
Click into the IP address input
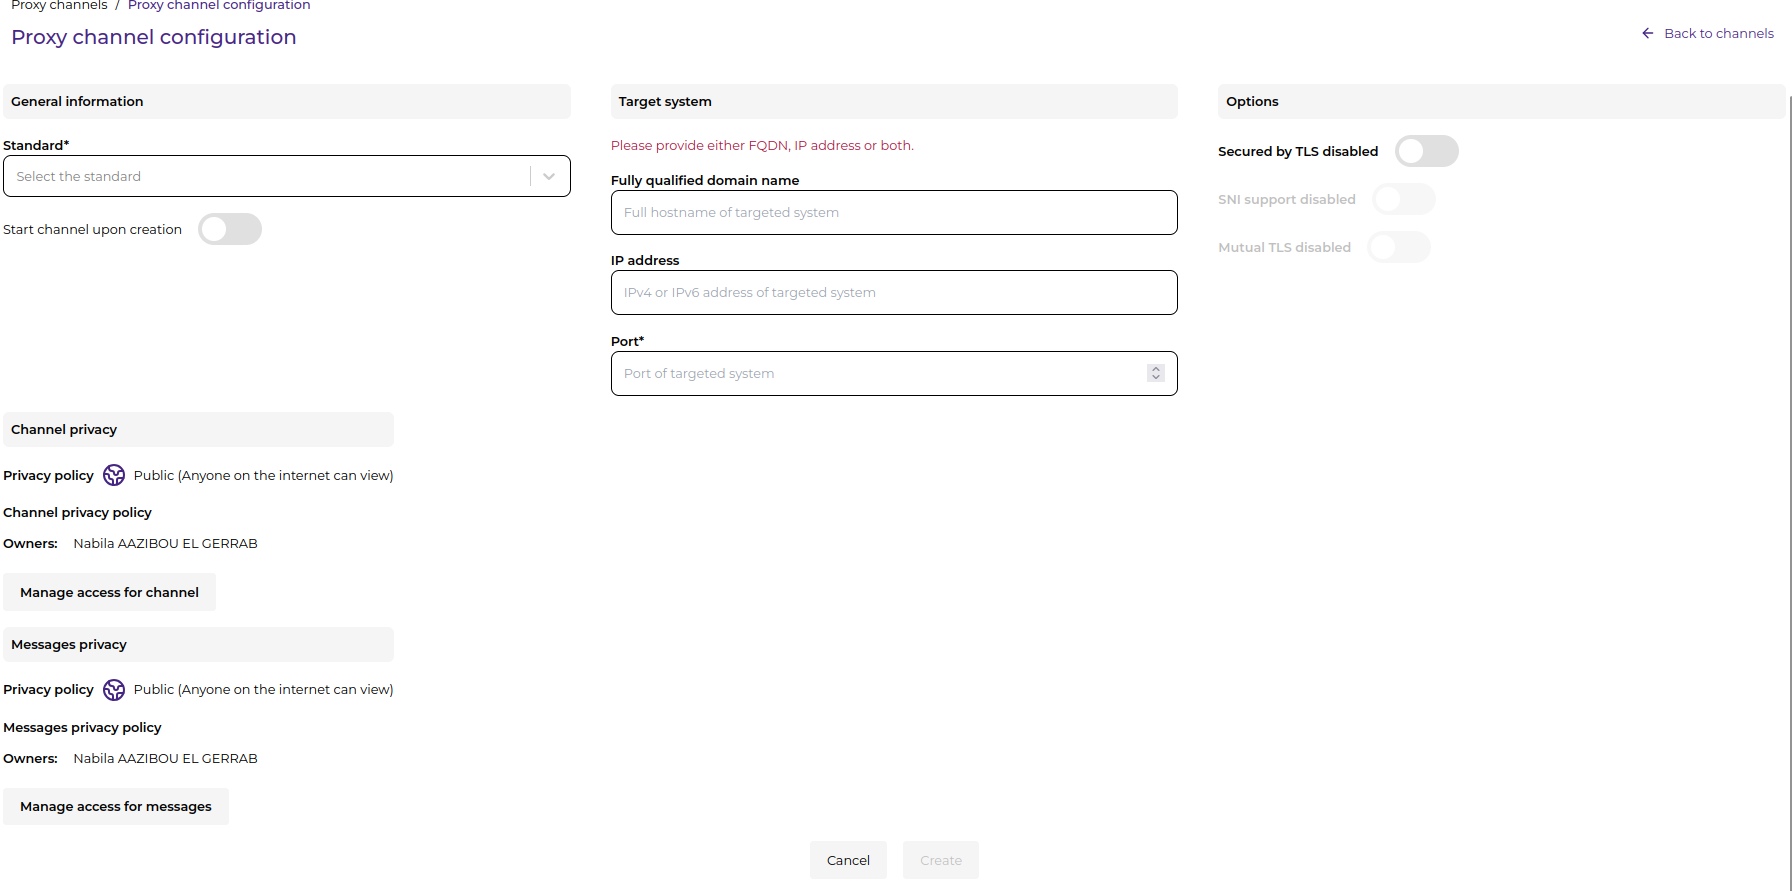893,293
